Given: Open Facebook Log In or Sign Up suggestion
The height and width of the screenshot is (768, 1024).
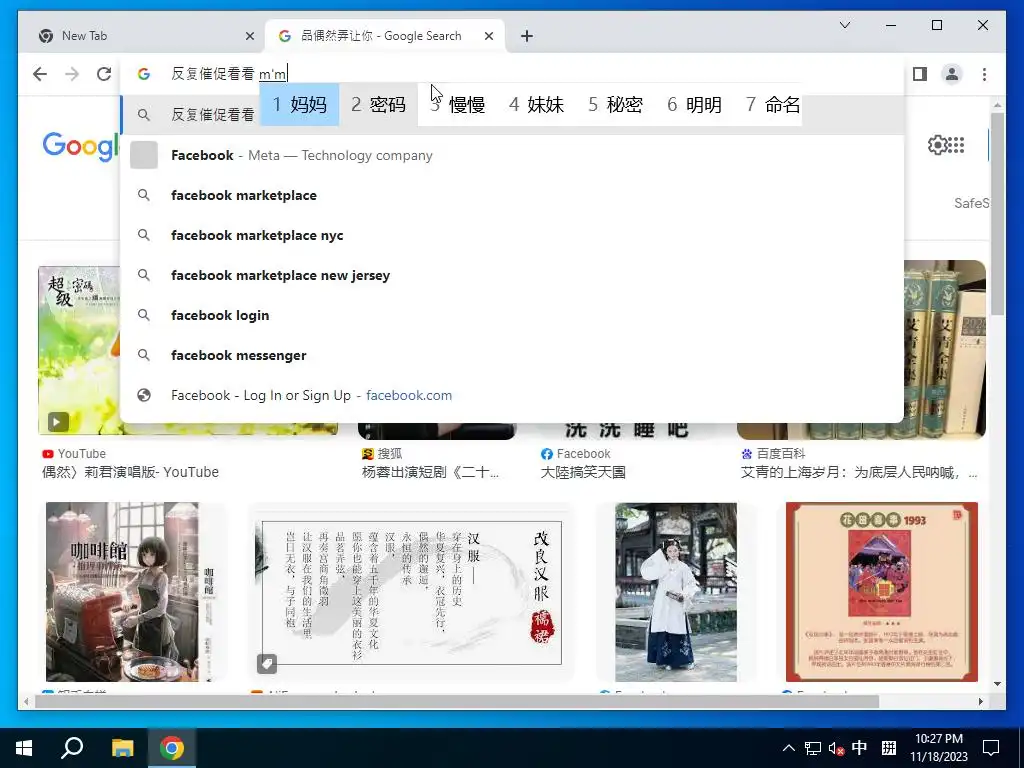Looking at the screenshot, I should point(512,395).
